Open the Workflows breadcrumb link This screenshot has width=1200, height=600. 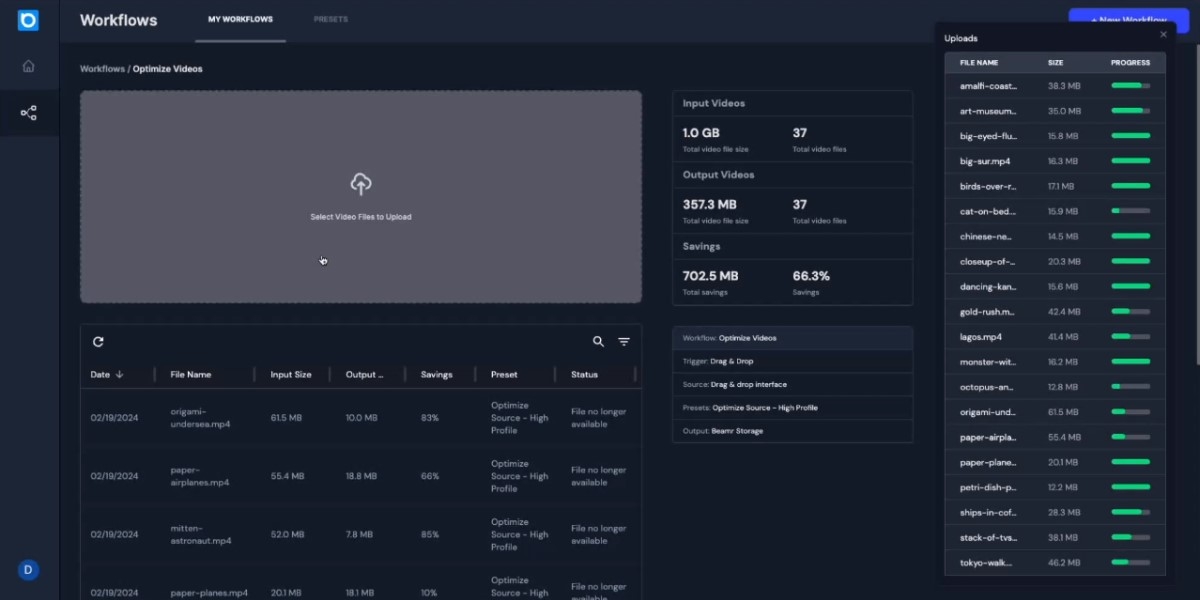[x=101, y=68]
